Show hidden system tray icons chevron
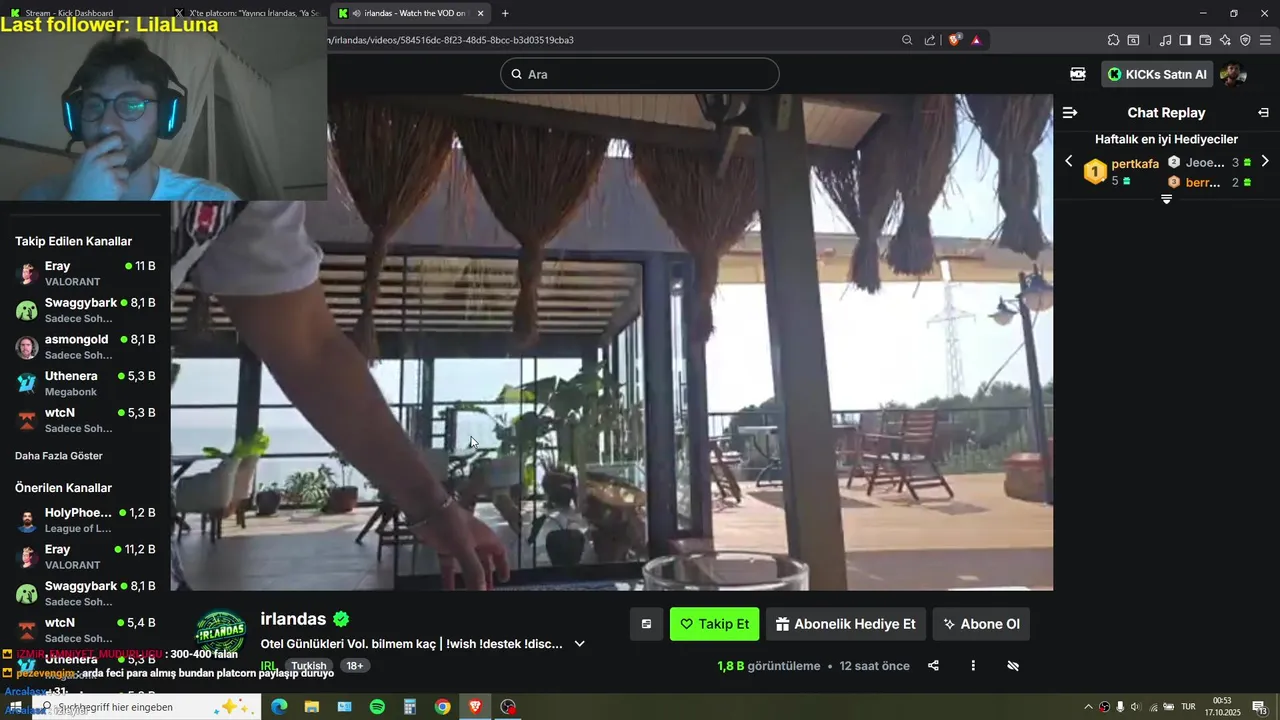Image resolution: width=1280 pixels, height=720 pixels. 1089,707
